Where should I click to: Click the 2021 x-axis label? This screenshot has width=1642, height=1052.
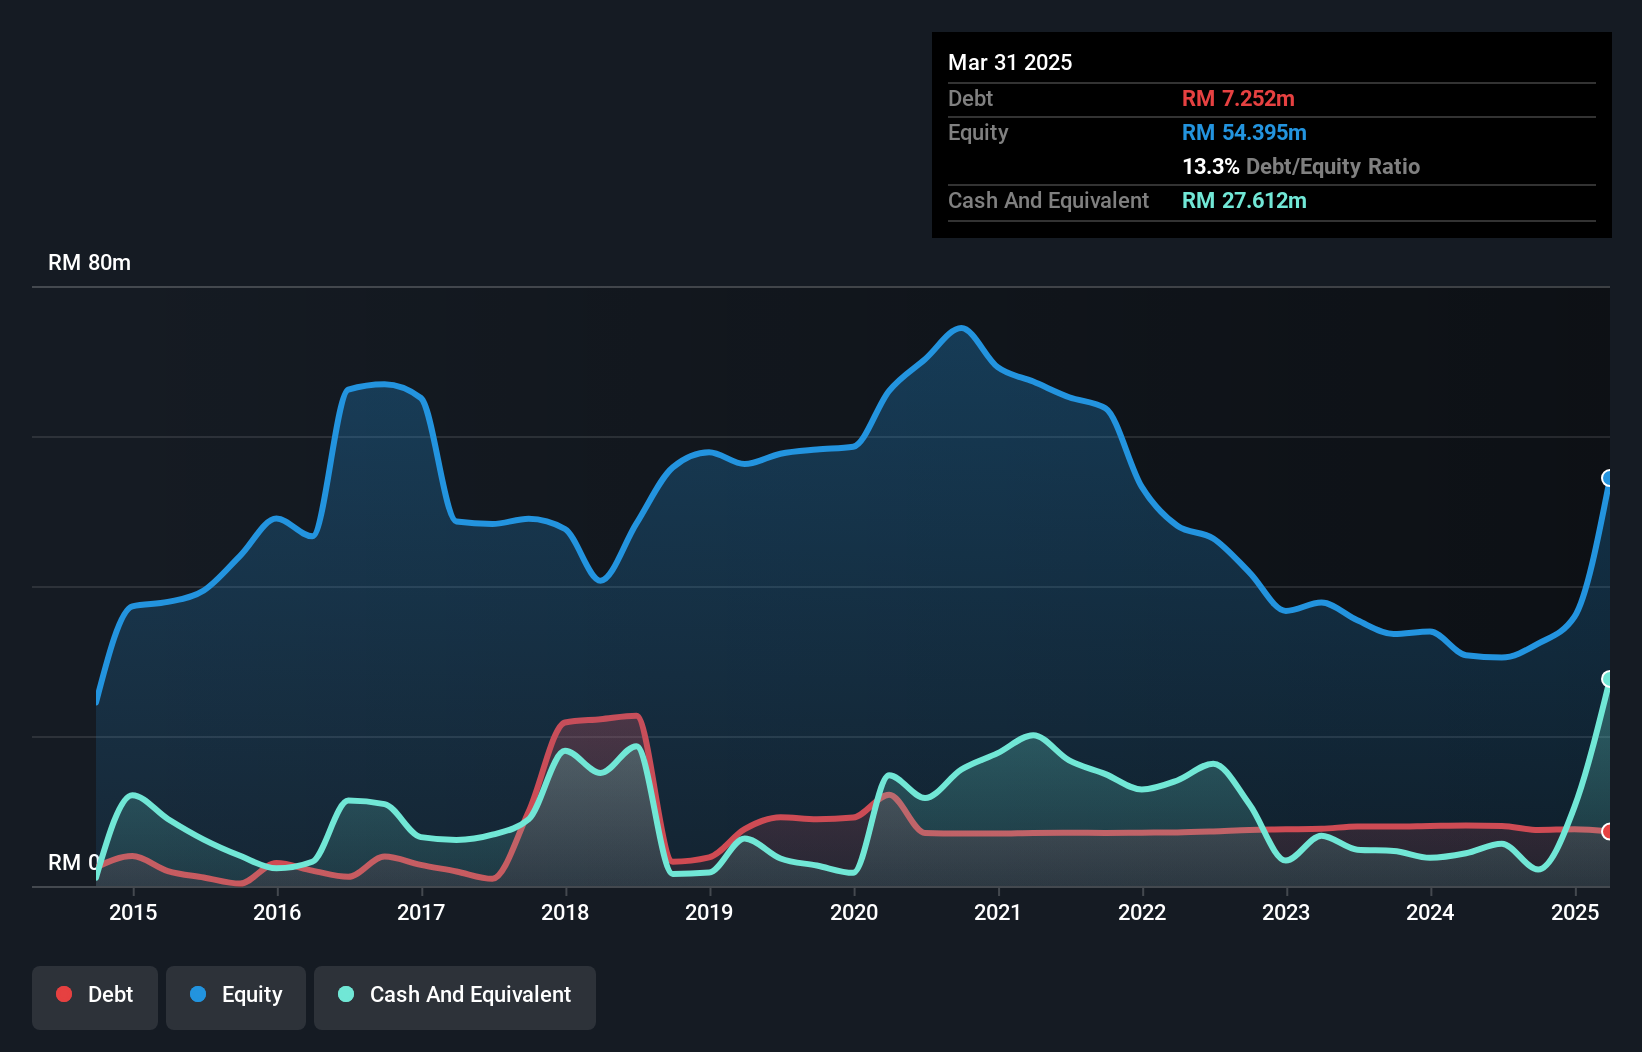click(x=998, y=912)
